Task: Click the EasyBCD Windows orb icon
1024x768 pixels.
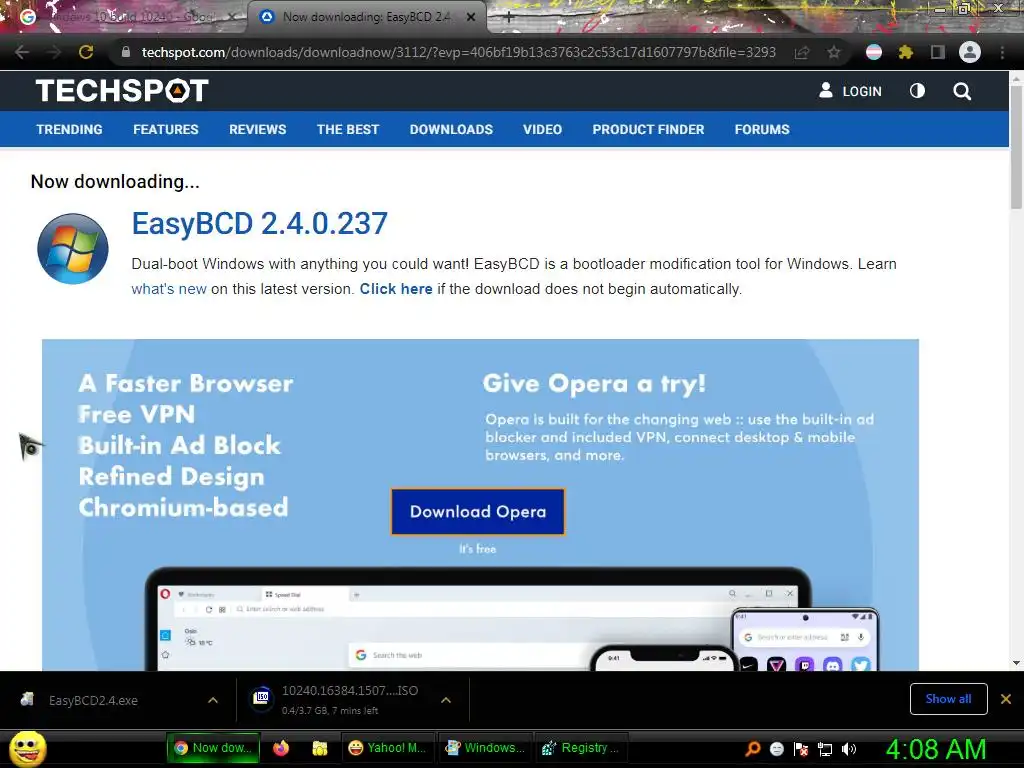Action: point(72,249)
